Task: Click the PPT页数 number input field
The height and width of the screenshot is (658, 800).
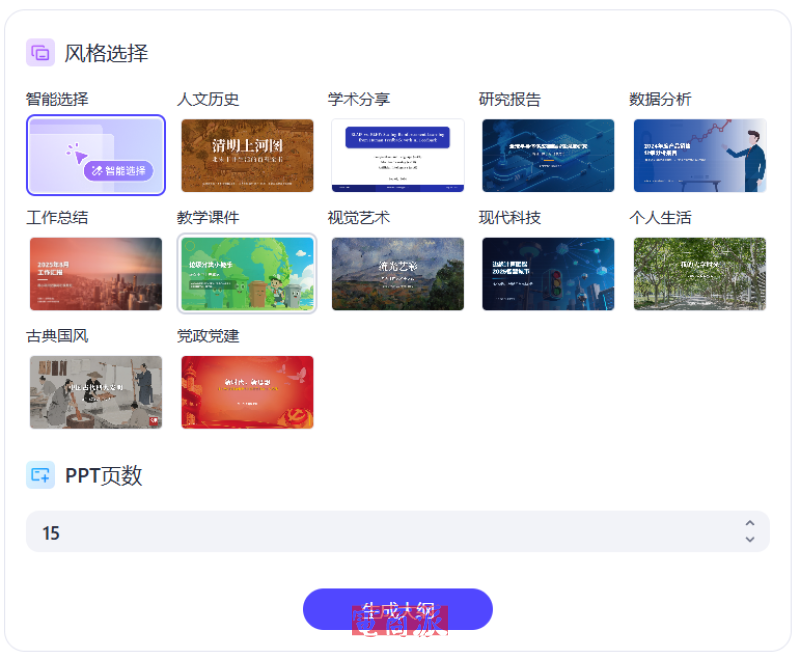Action: [x=380, y=532]
